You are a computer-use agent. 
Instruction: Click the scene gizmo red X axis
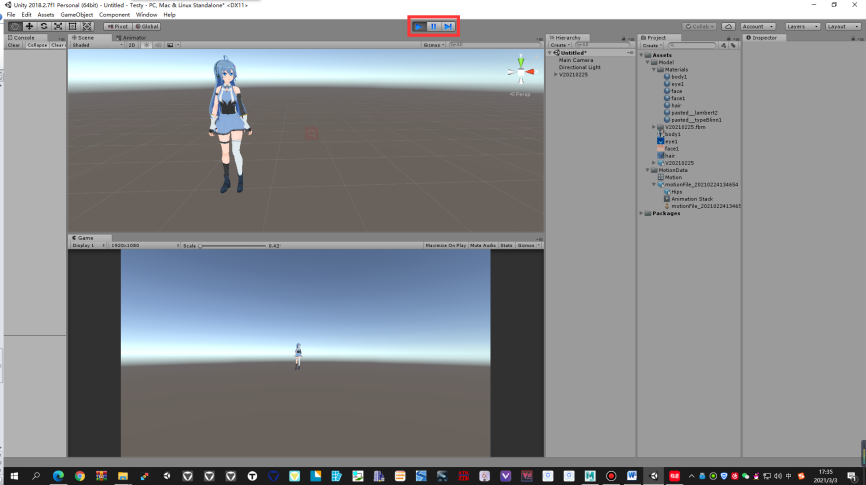530,71
